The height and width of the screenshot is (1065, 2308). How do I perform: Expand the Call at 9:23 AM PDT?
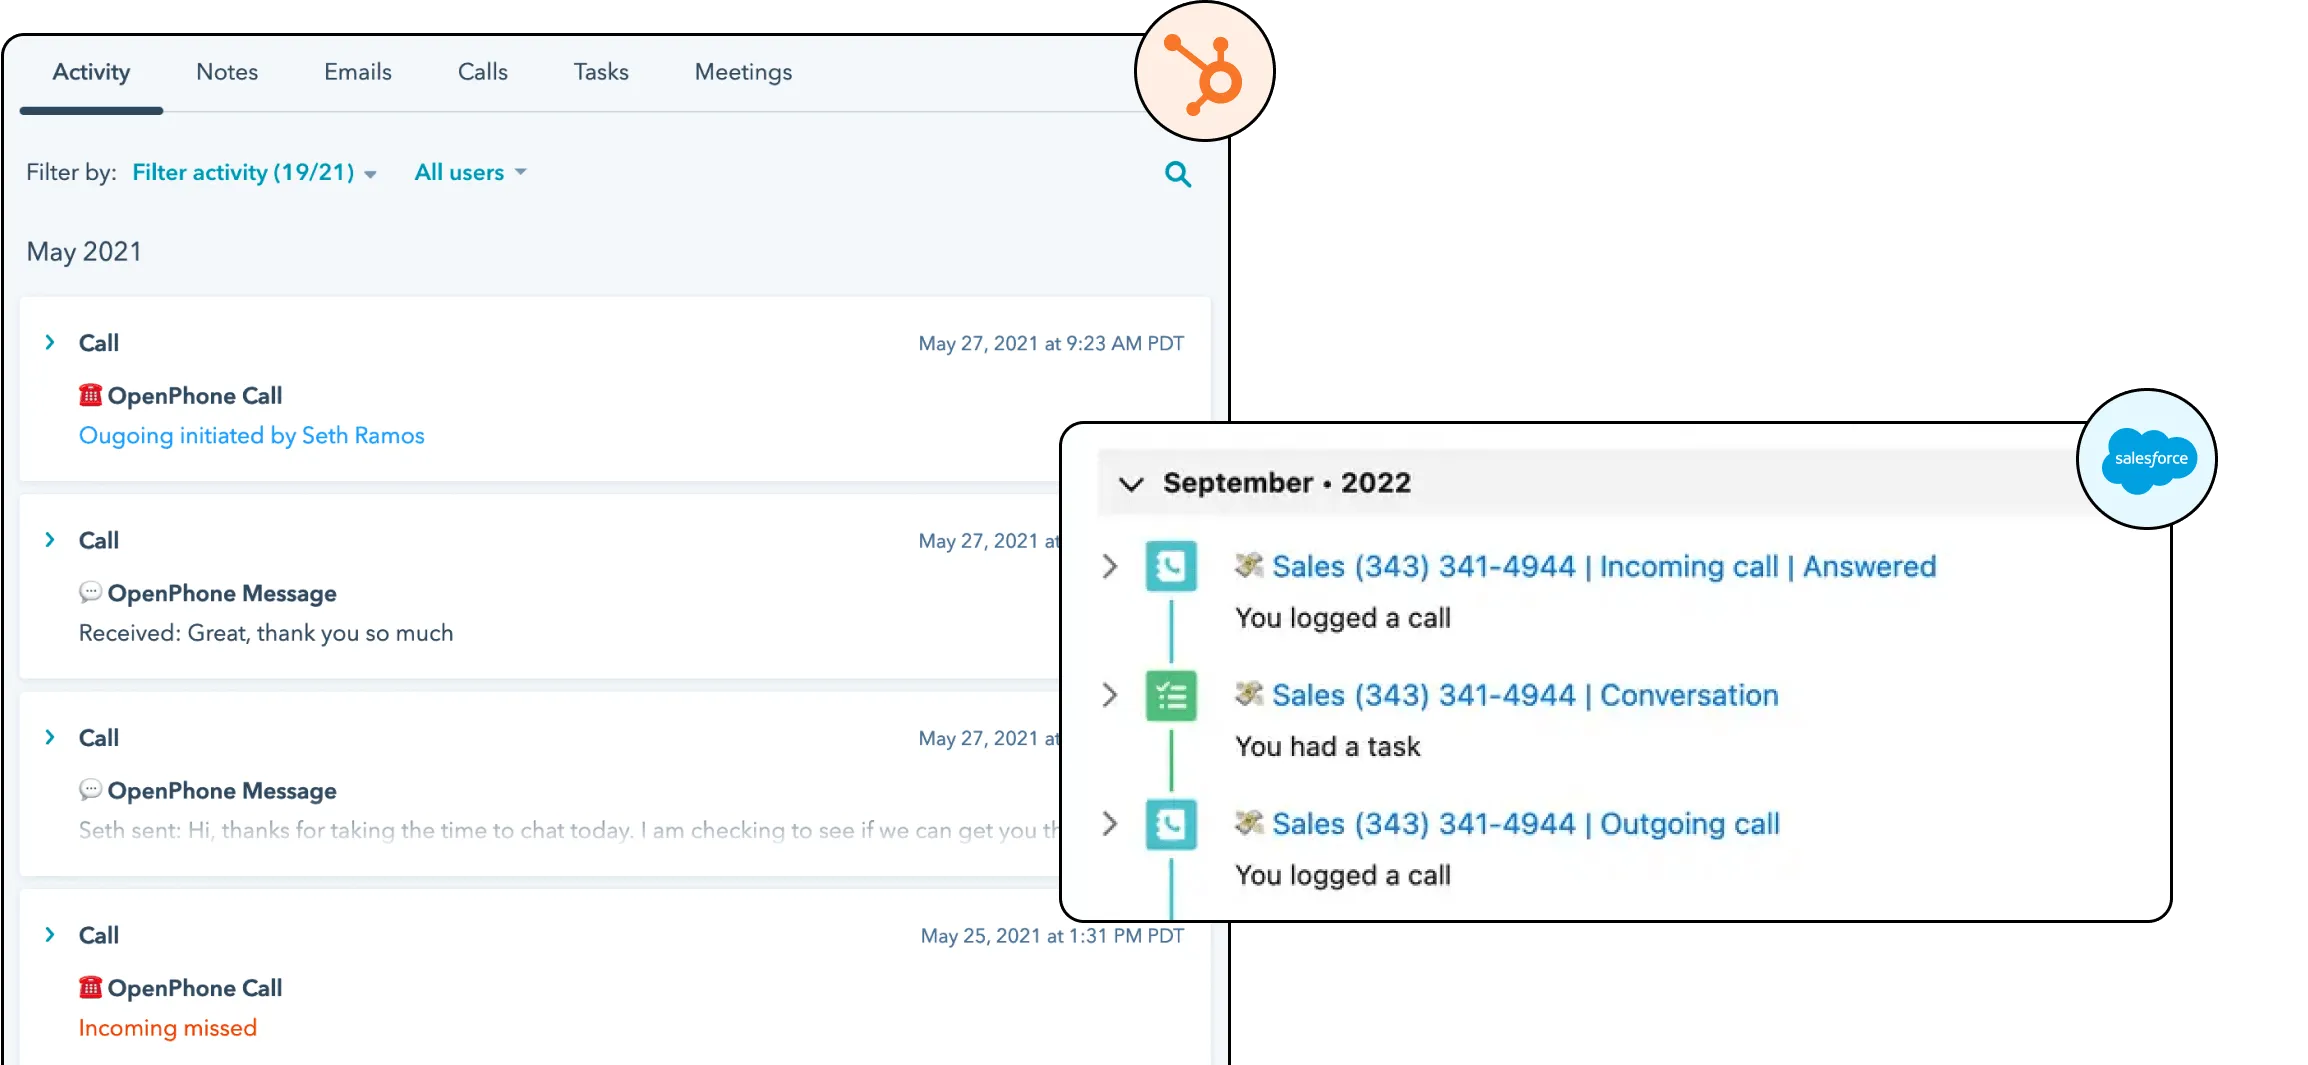[50, 342]
